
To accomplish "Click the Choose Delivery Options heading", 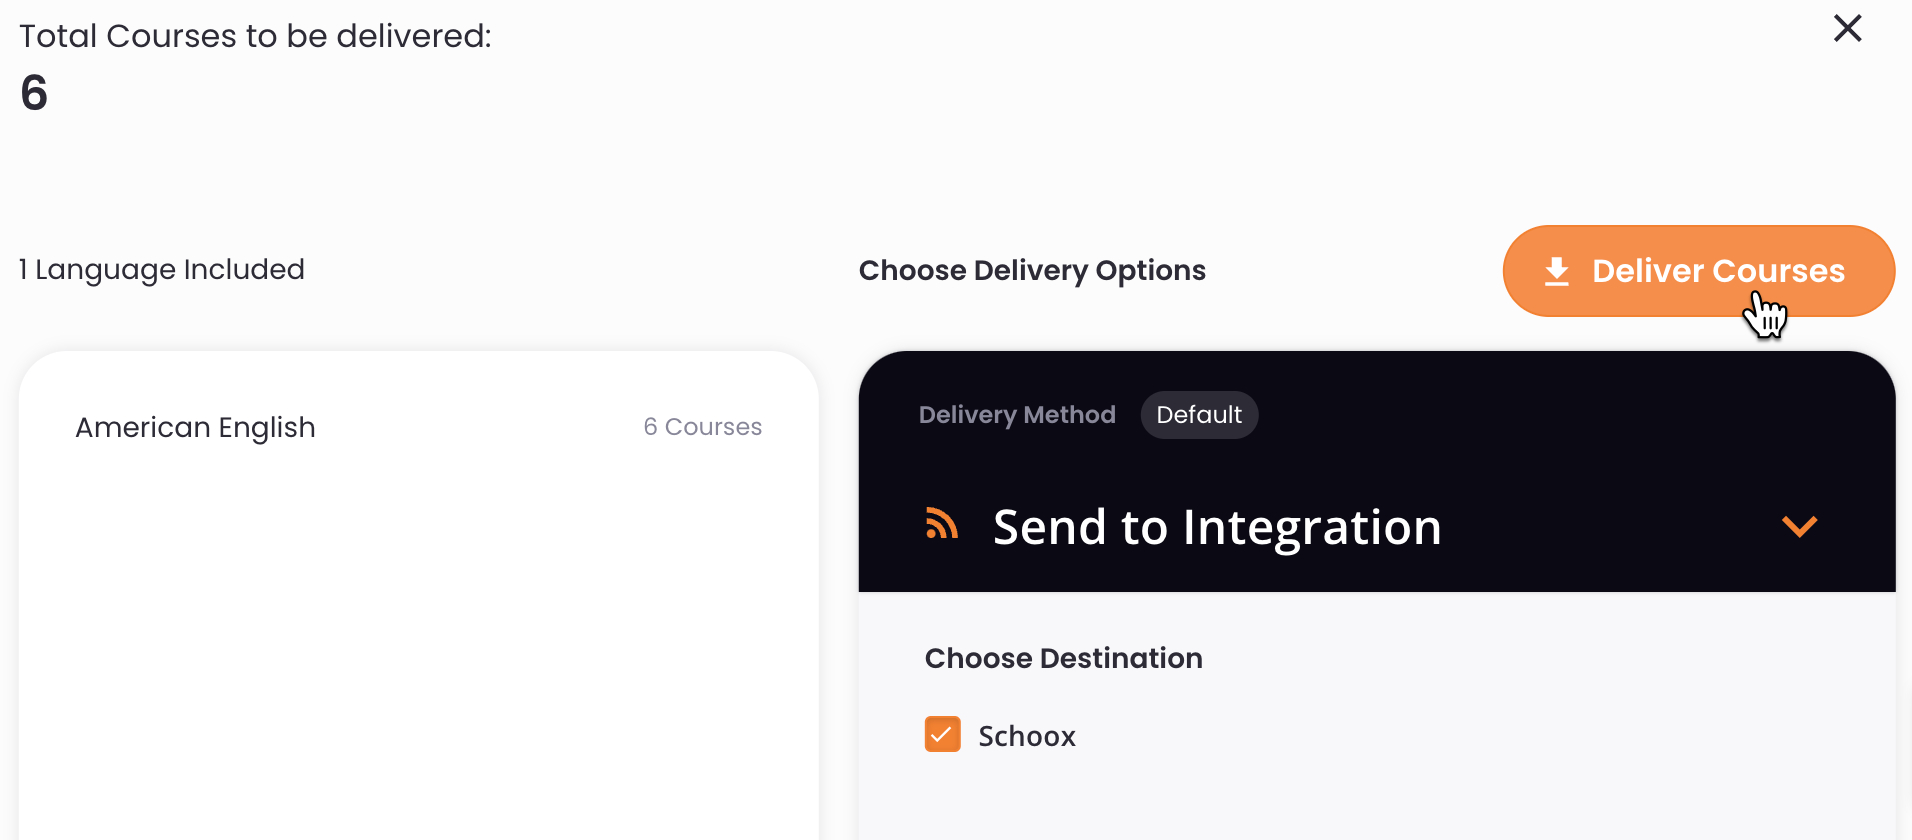I will pyautogui.click(x=1032, y=271).
